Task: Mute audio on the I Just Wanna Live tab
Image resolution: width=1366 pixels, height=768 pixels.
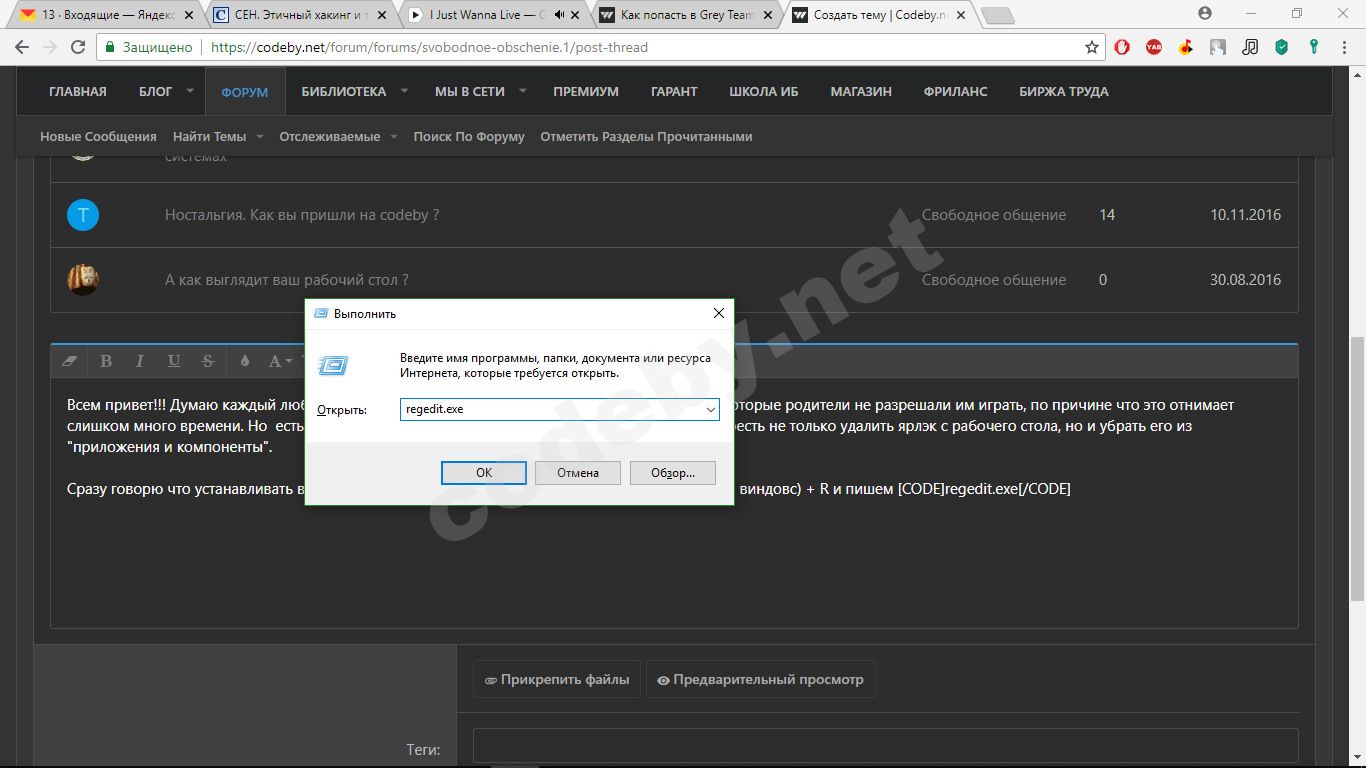Action: click(x=559, y=15)
